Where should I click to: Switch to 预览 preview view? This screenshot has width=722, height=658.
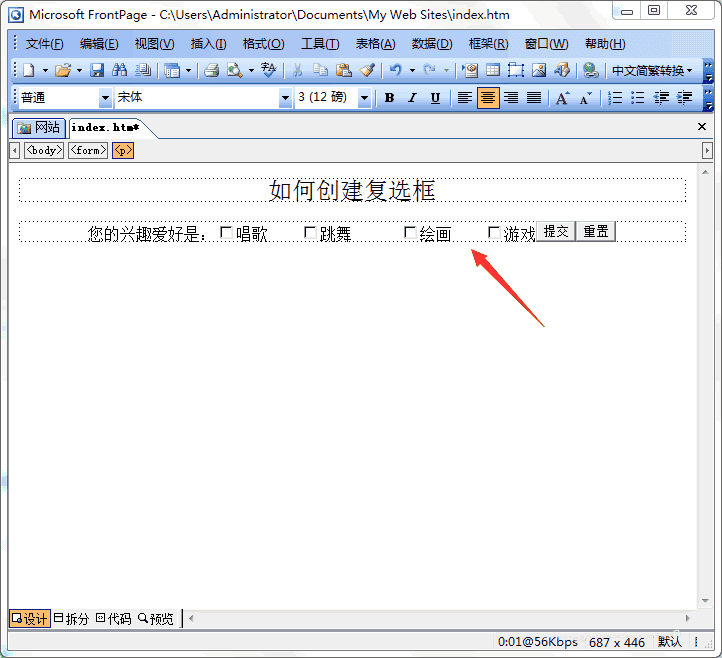156,618
